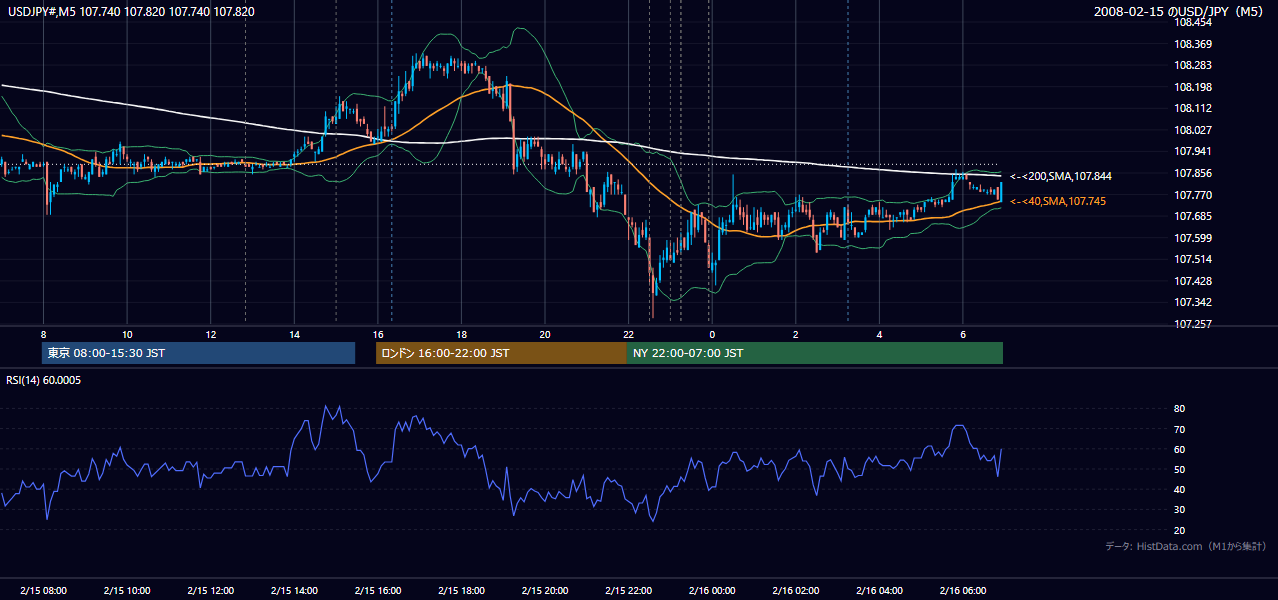This screenshot has width=1278, height=600.
Task: Click the RSI axis level 70
Action: [1180, 429]
